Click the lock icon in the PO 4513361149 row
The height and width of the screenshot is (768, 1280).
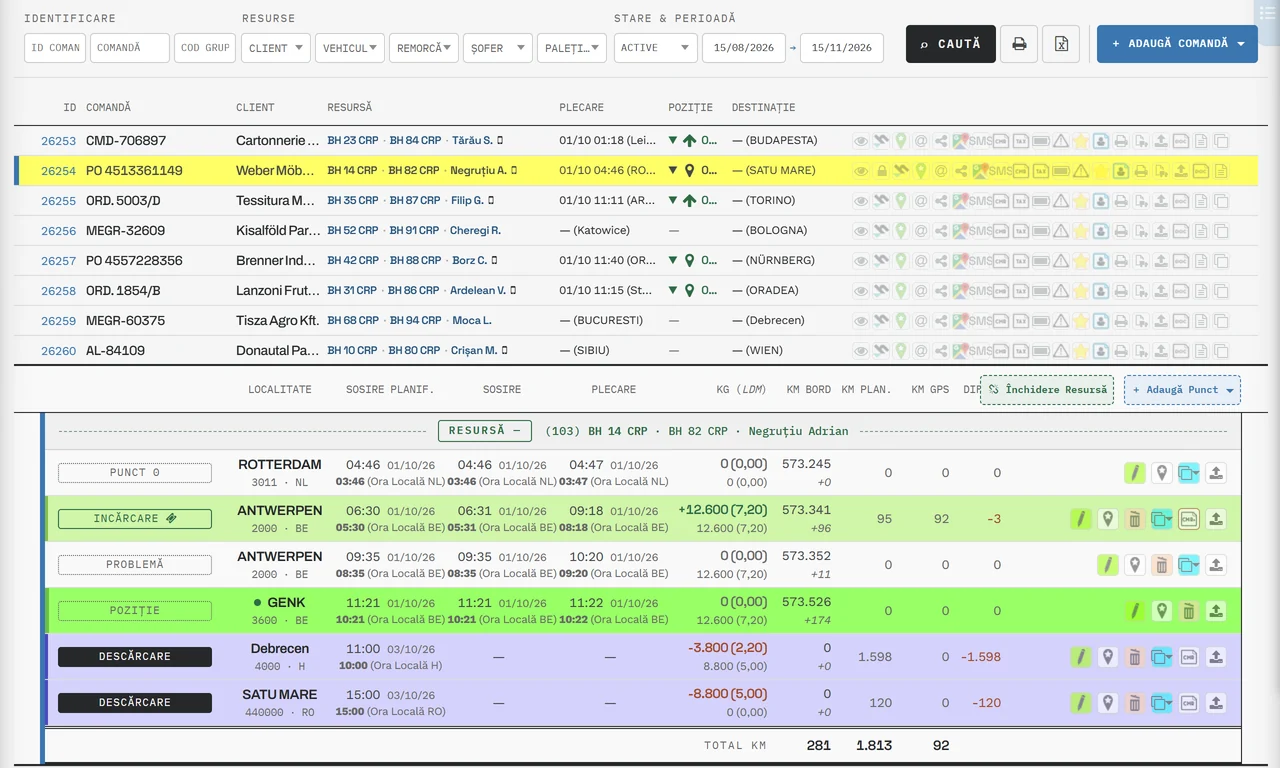point(882,171)
